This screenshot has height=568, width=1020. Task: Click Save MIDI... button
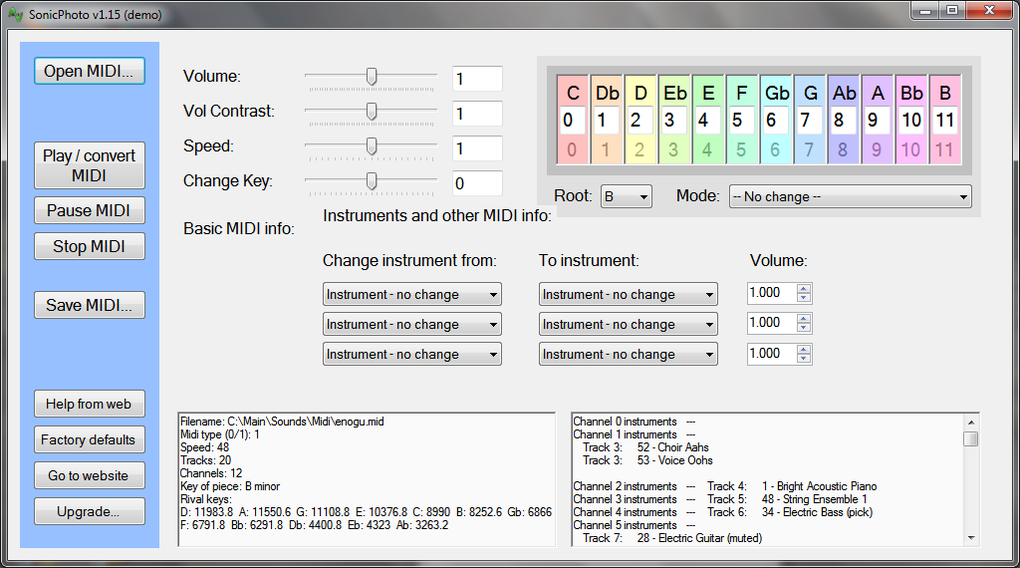point(89,305)
